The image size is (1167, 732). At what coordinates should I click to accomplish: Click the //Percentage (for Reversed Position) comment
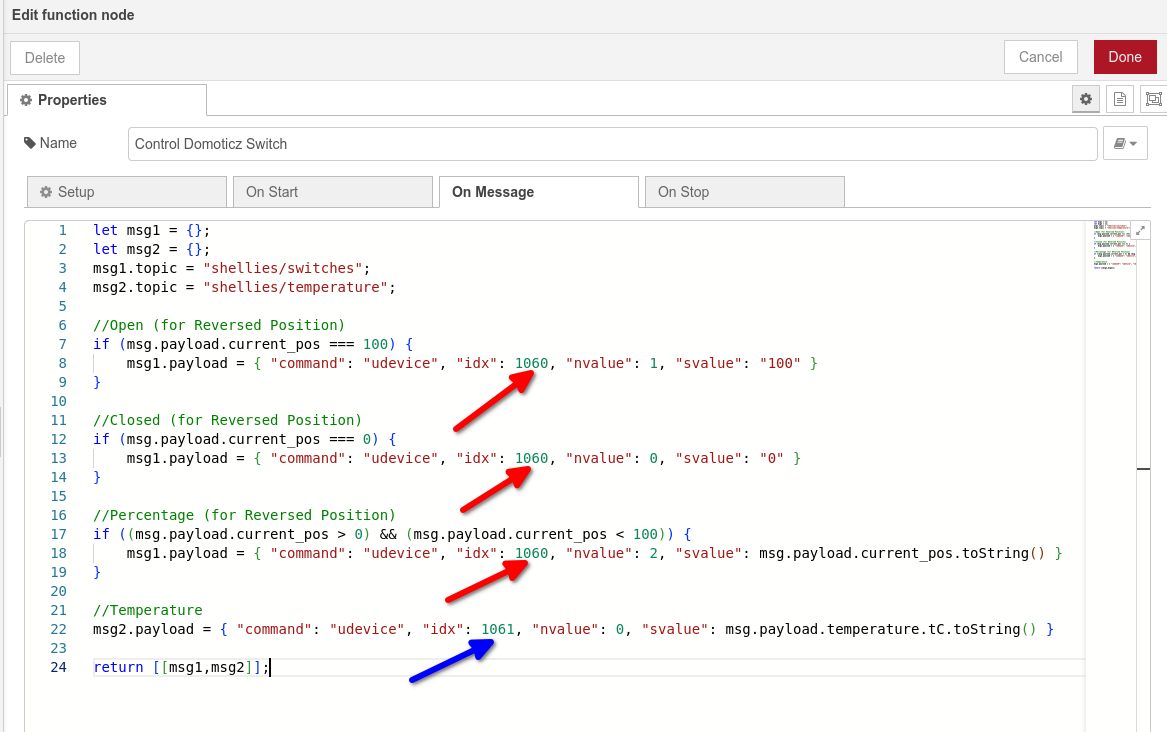tap(244, 516)
